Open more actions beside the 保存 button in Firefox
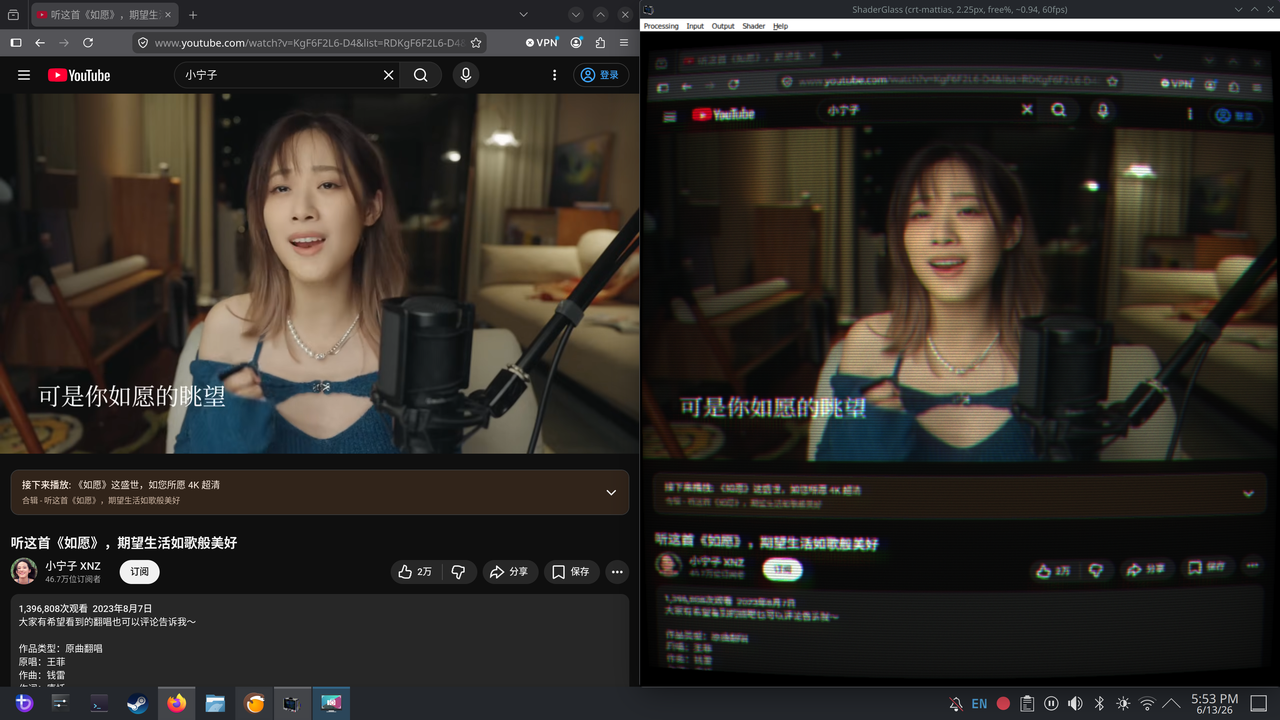Screen dimensions: 1280x720 [617, 572]
